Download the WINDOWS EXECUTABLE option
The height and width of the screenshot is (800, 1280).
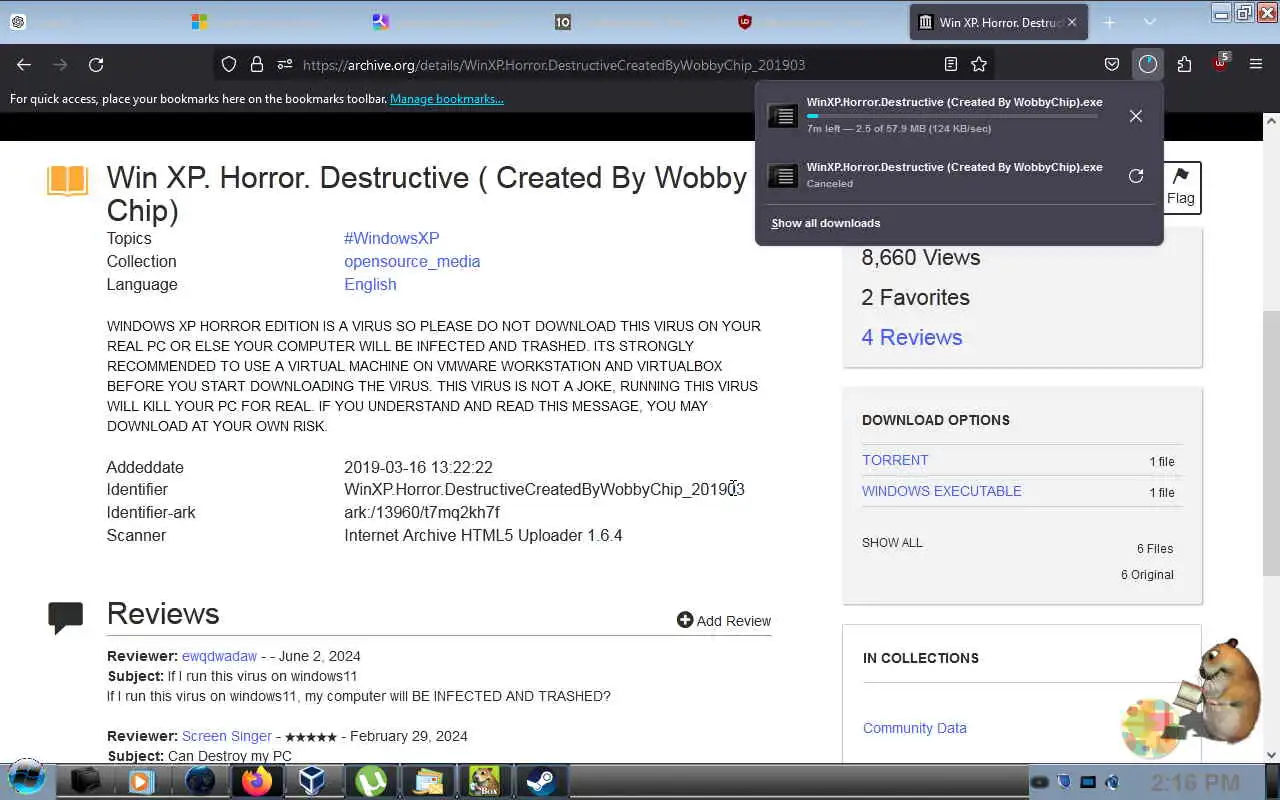pos(942,491)
